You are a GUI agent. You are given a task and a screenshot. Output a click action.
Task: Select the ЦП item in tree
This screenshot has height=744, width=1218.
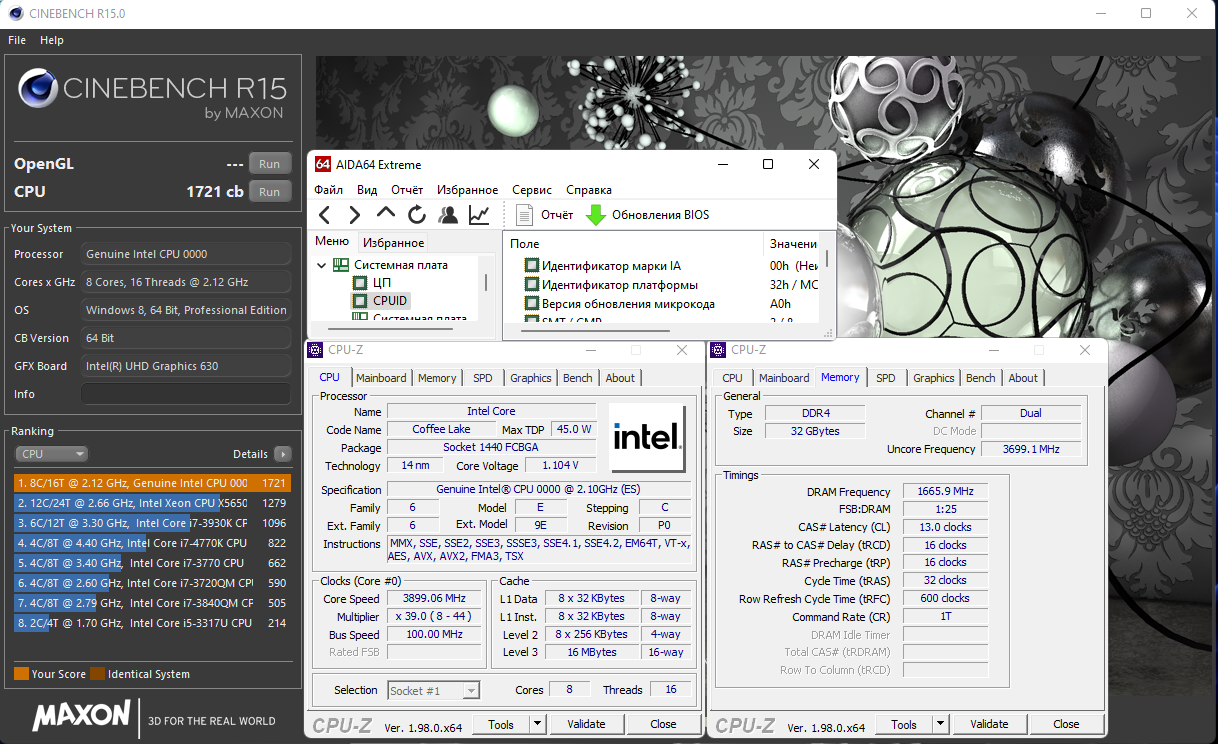pyautogui.click(x=381, y=283)
